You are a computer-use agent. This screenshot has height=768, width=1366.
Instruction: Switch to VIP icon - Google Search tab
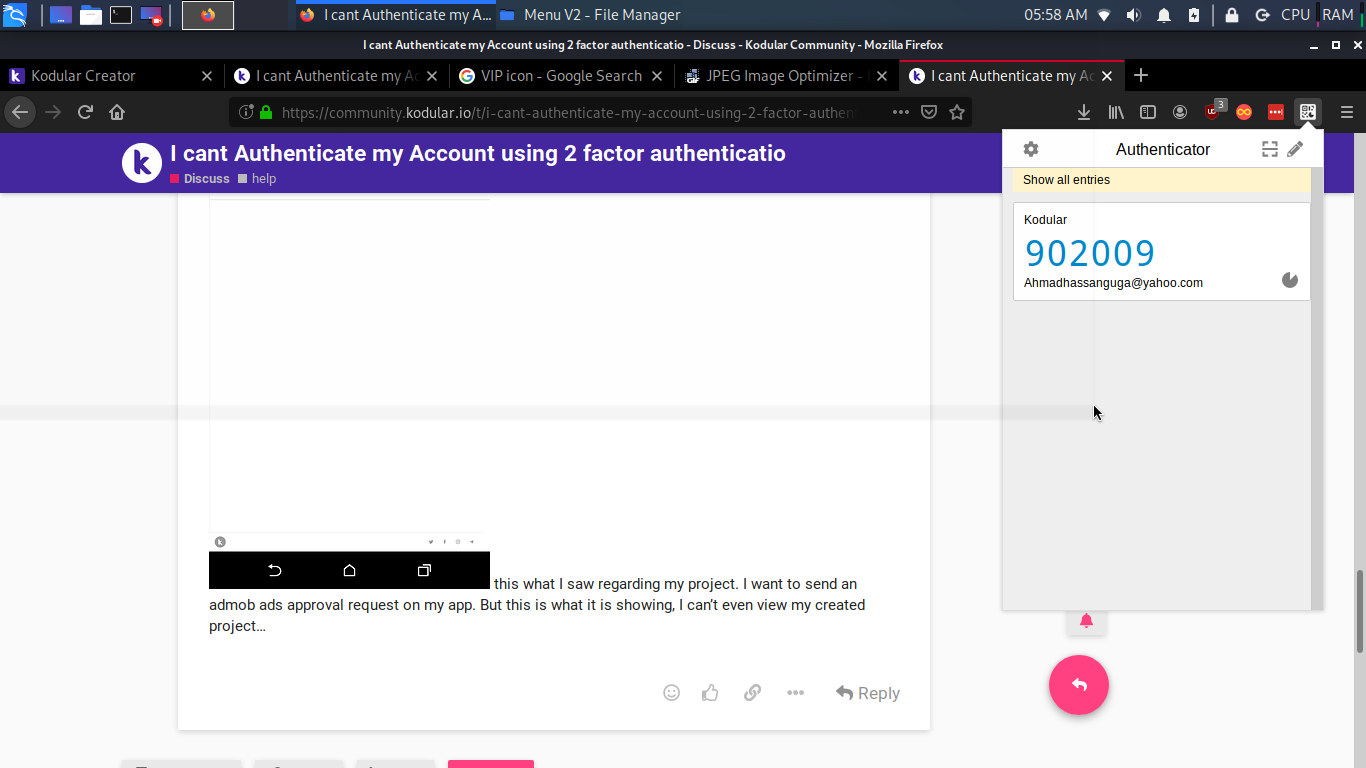[561, 76]
